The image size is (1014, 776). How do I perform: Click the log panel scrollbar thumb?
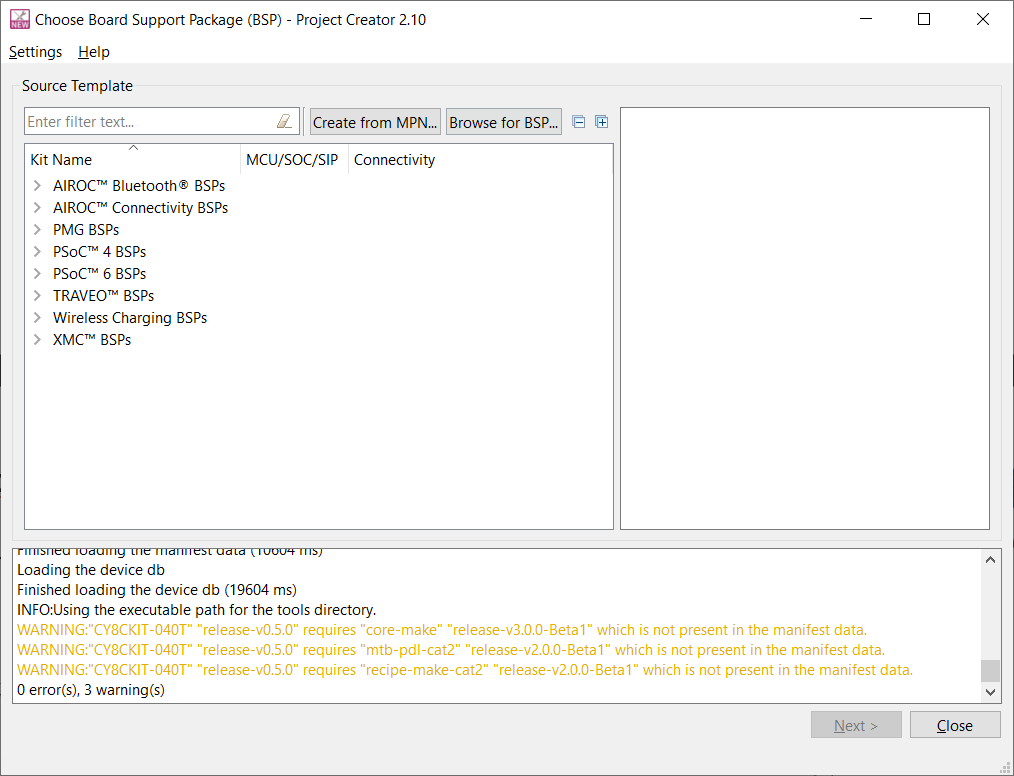tap(990, 671)
